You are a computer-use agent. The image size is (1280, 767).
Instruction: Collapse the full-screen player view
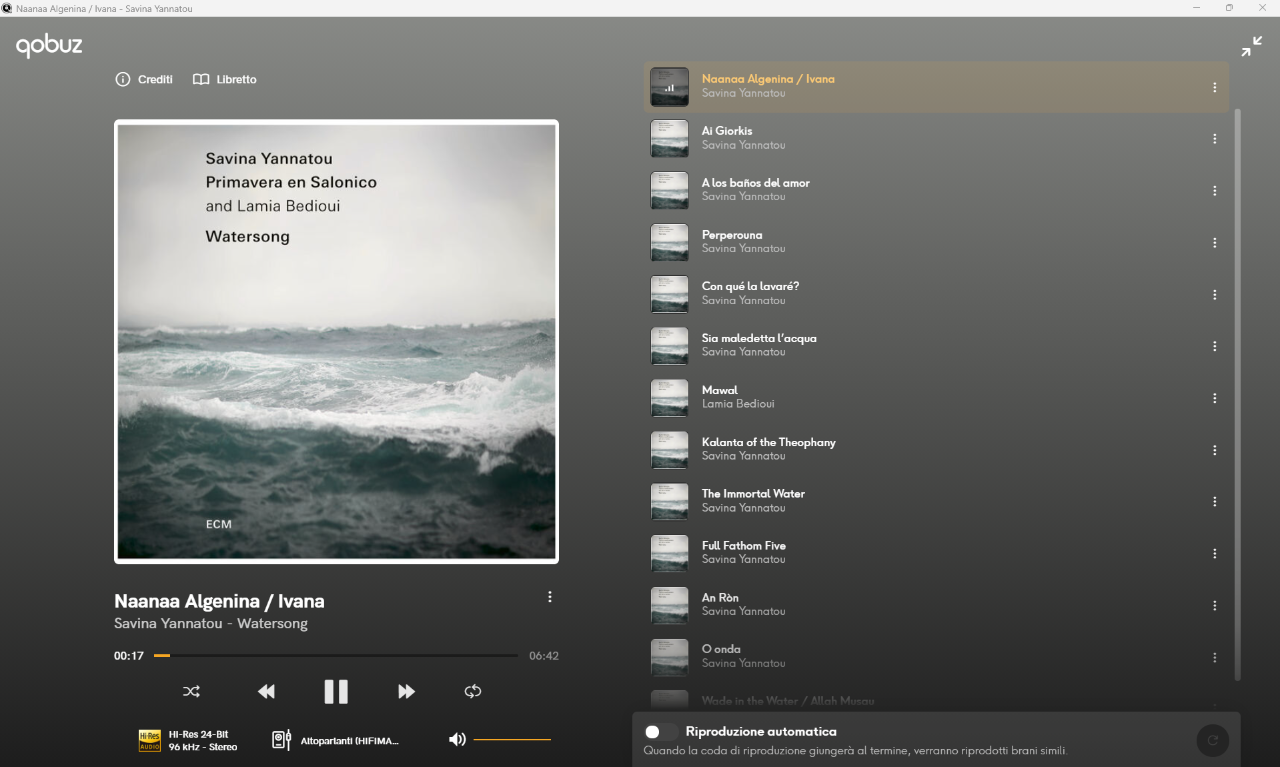[x=1251, y=46]
